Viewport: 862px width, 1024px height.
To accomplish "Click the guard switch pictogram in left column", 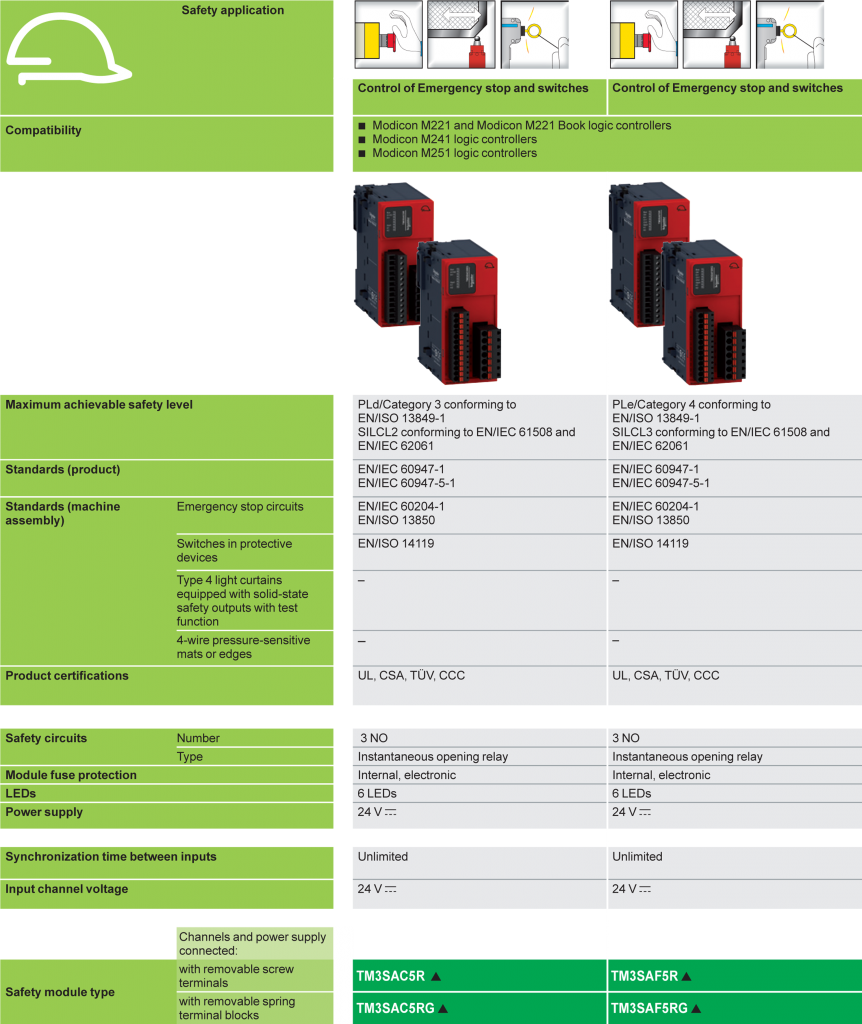I will coord(462,34).
